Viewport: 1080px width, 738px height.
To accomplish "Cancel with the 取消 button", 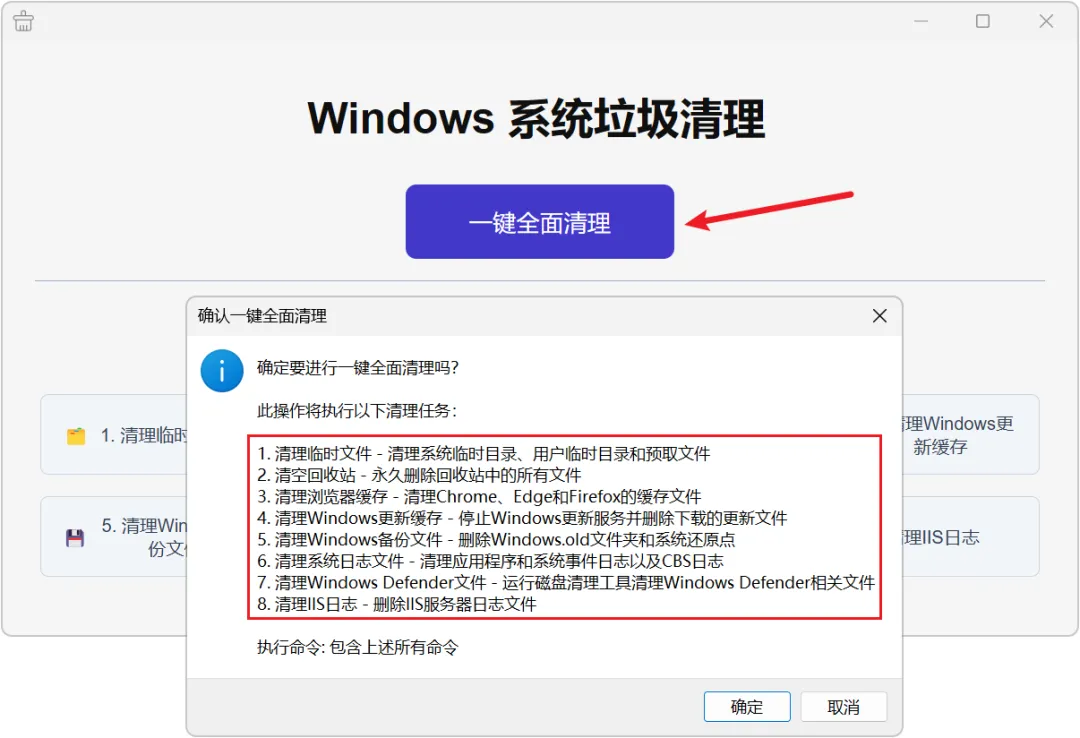I will tap(844, 707).
